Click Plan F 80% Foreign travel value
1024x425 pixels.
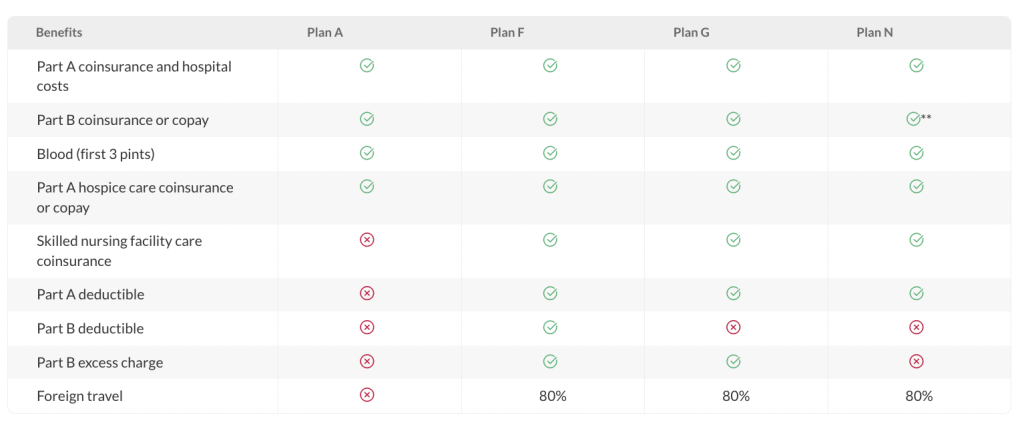(552, 396)
